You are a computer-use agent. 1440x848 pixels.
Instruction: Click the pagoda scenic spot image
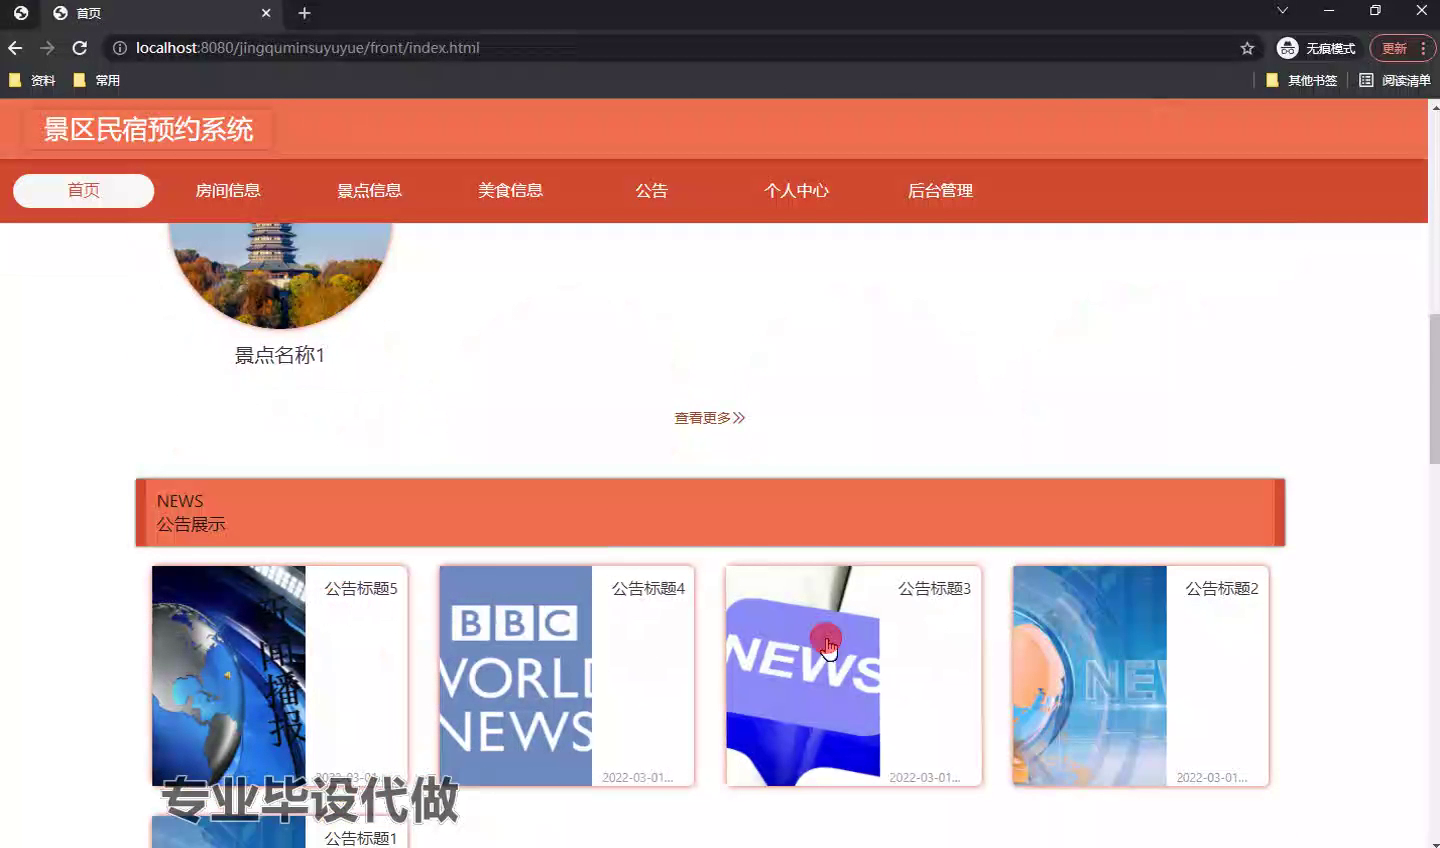click(280, 275)
